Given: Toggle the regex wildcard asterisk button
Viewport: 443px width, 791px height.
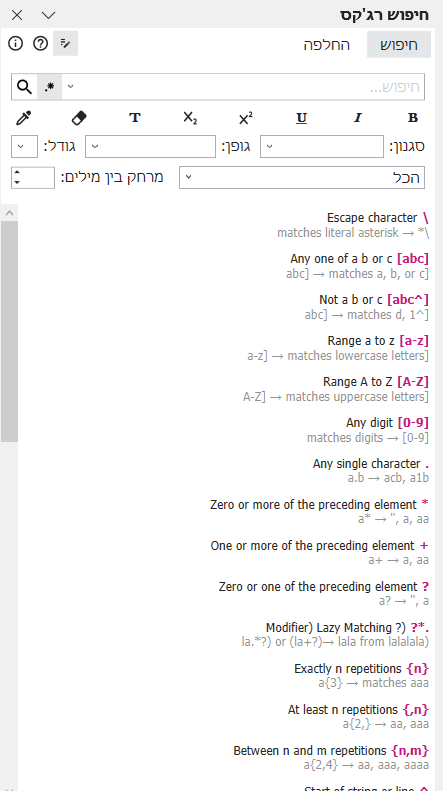Looking at the screenshot, I should pyautogui.click(x=49, y=87).
